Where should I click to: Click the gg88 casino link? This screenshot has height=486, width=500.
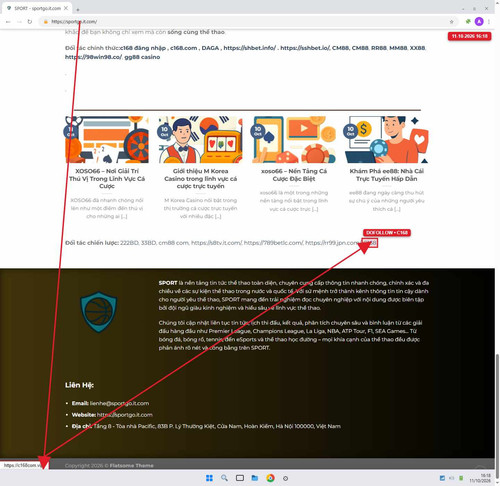[x=142, y=57]
